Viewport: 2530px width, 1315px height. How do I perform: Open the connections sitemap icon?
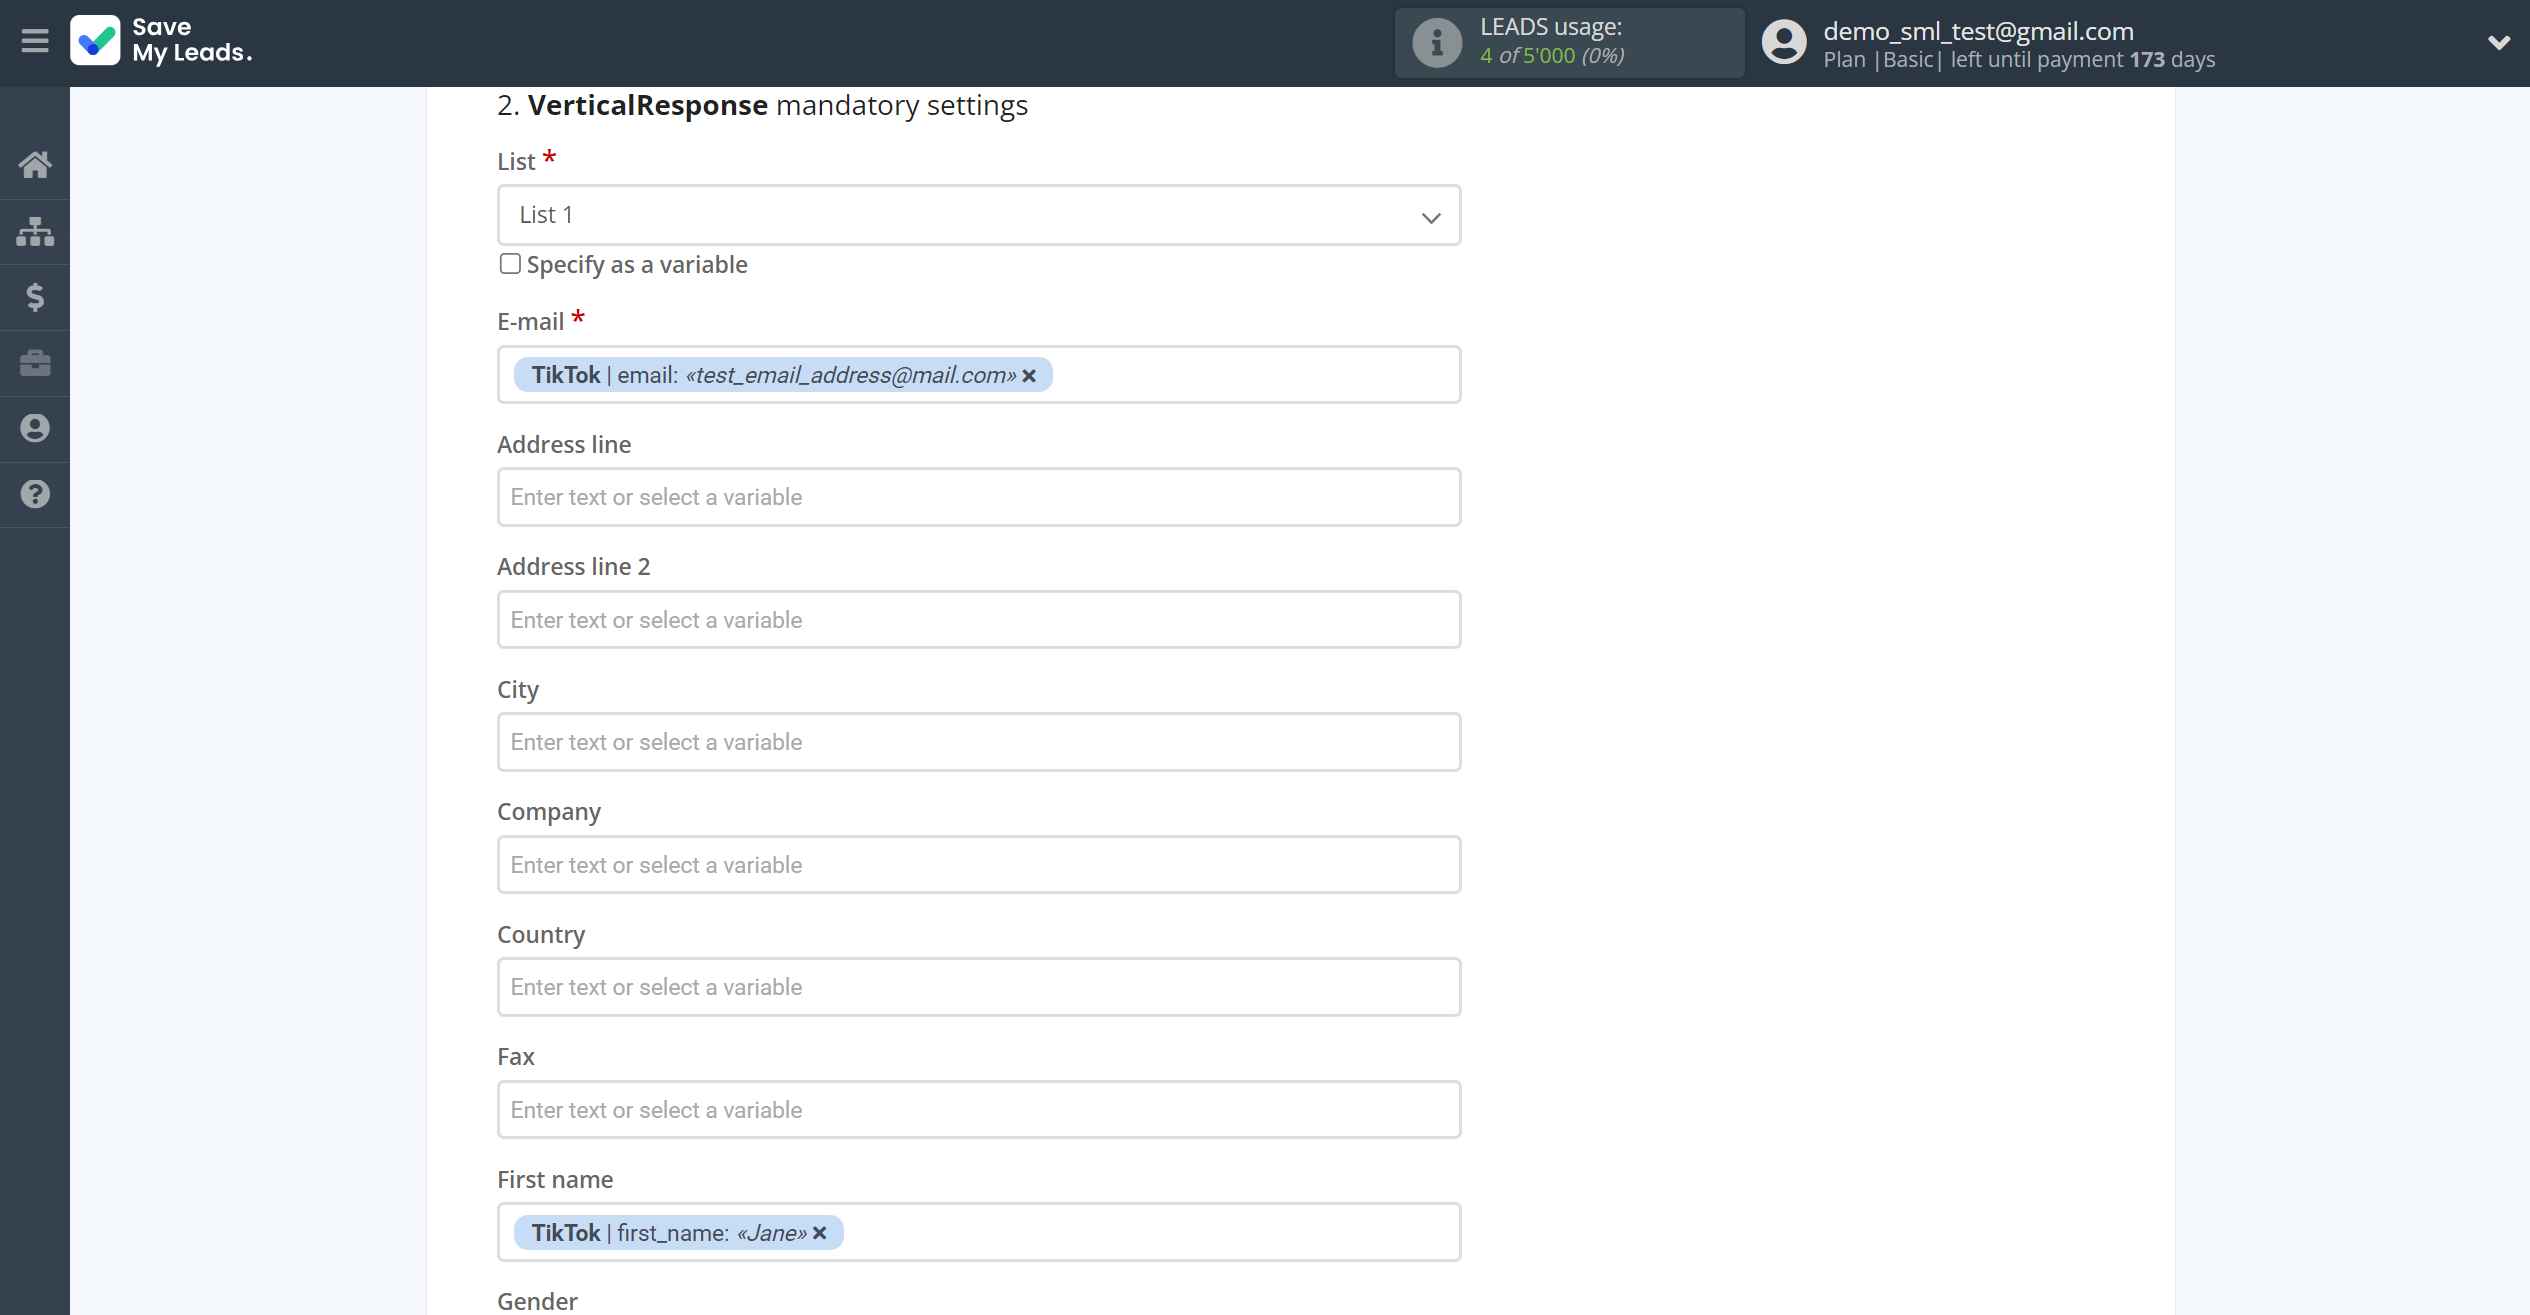point(35,231)
